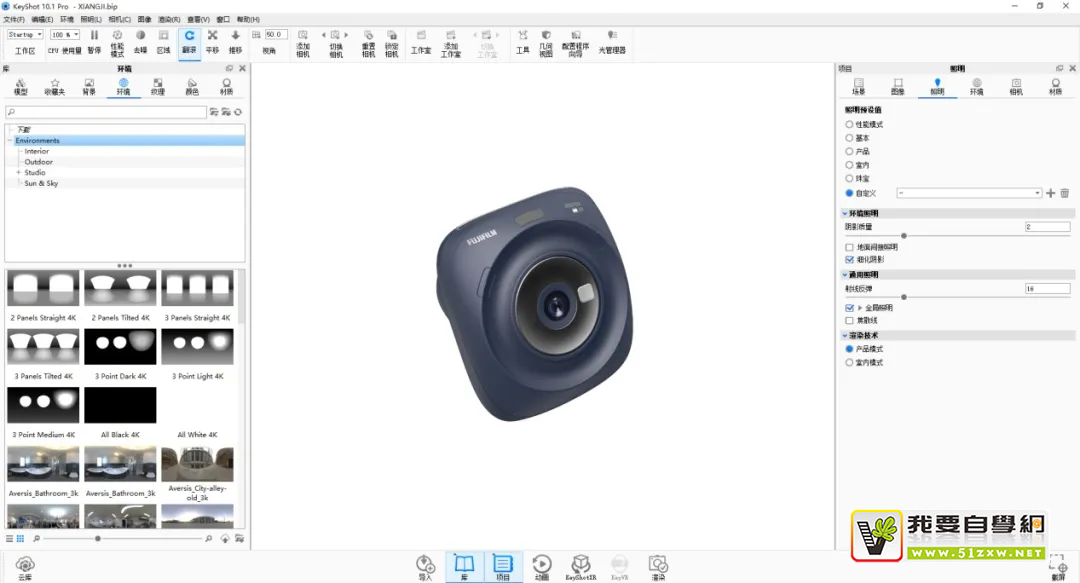Select the Interior Mode (室内模式) radio button

click(849, 363)
